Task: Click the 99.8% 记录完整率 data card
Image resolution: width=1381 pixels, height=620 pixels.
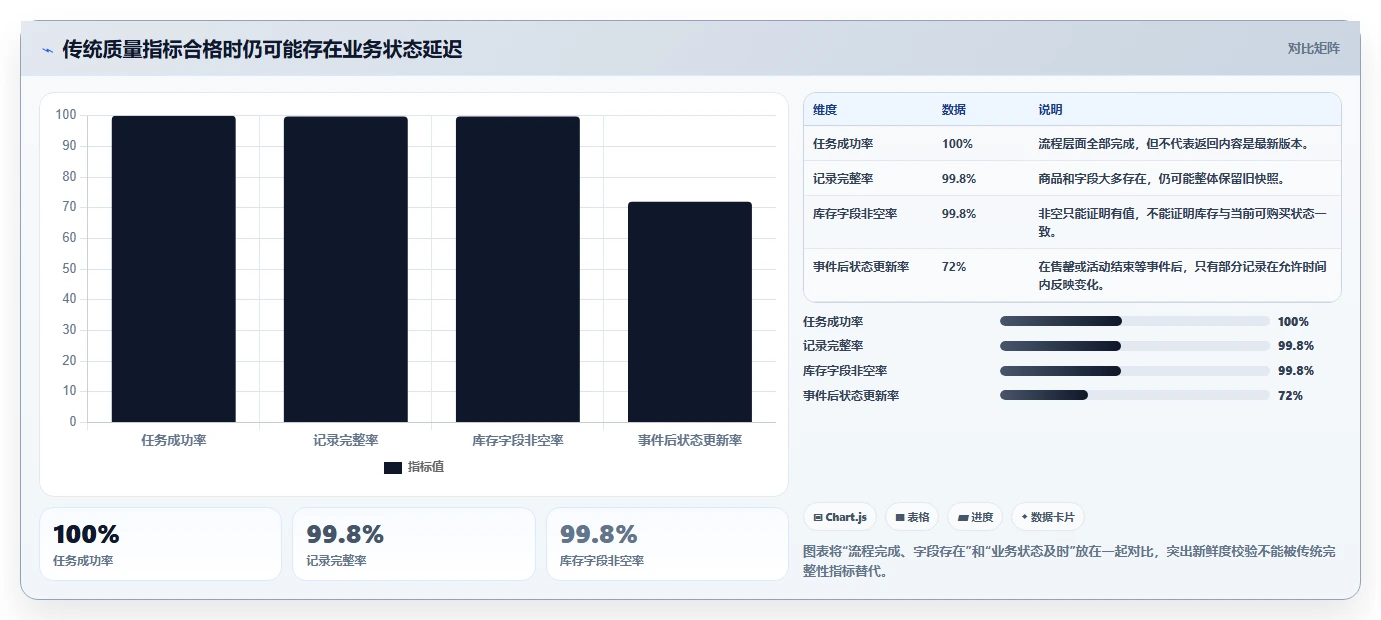Action: (x=414, y=544)
